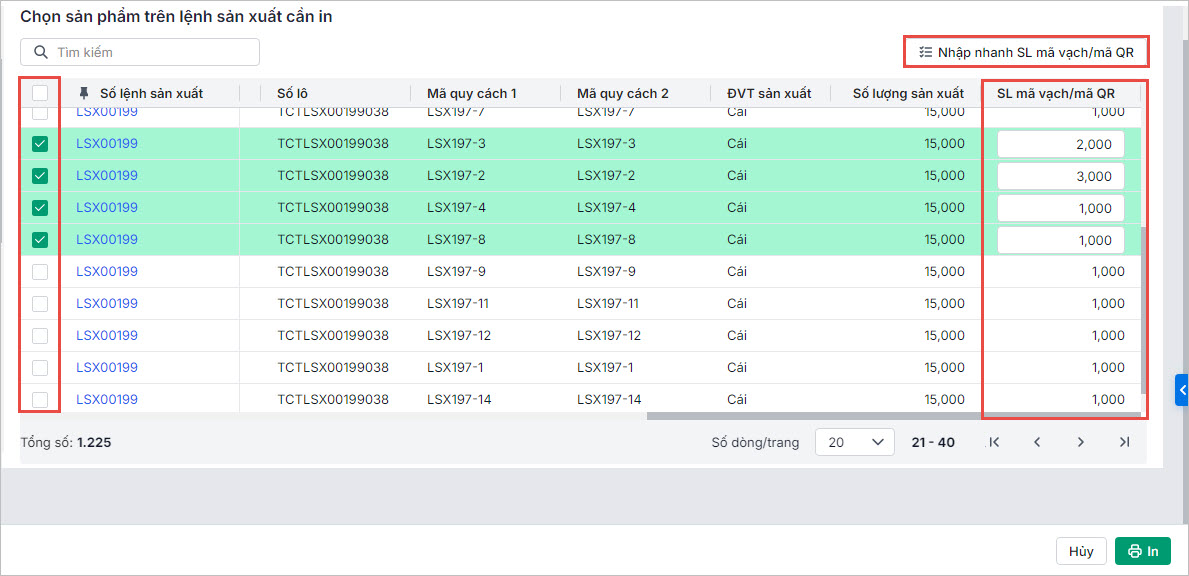Viewport: 1189px width, 576px height.
Task: Click the Hủy button
Action: point(1081,551)
